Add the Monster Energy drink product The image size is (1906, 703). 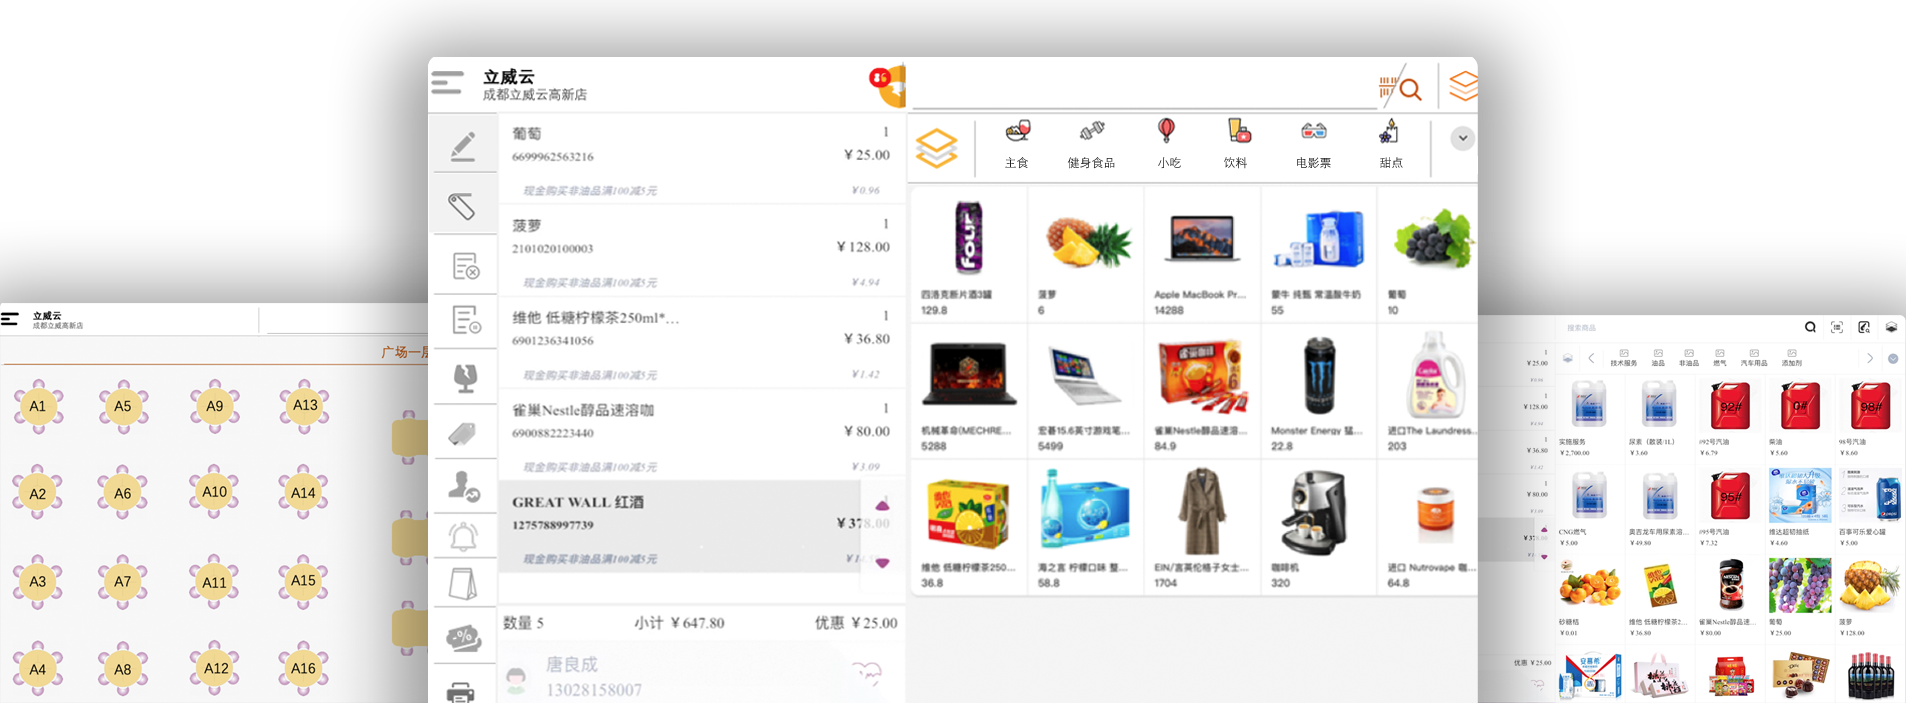(1319, 391)
